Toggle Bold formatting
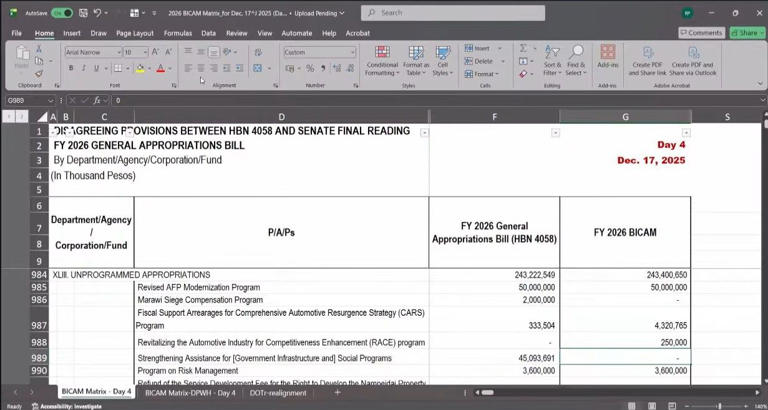 [71, 68]
